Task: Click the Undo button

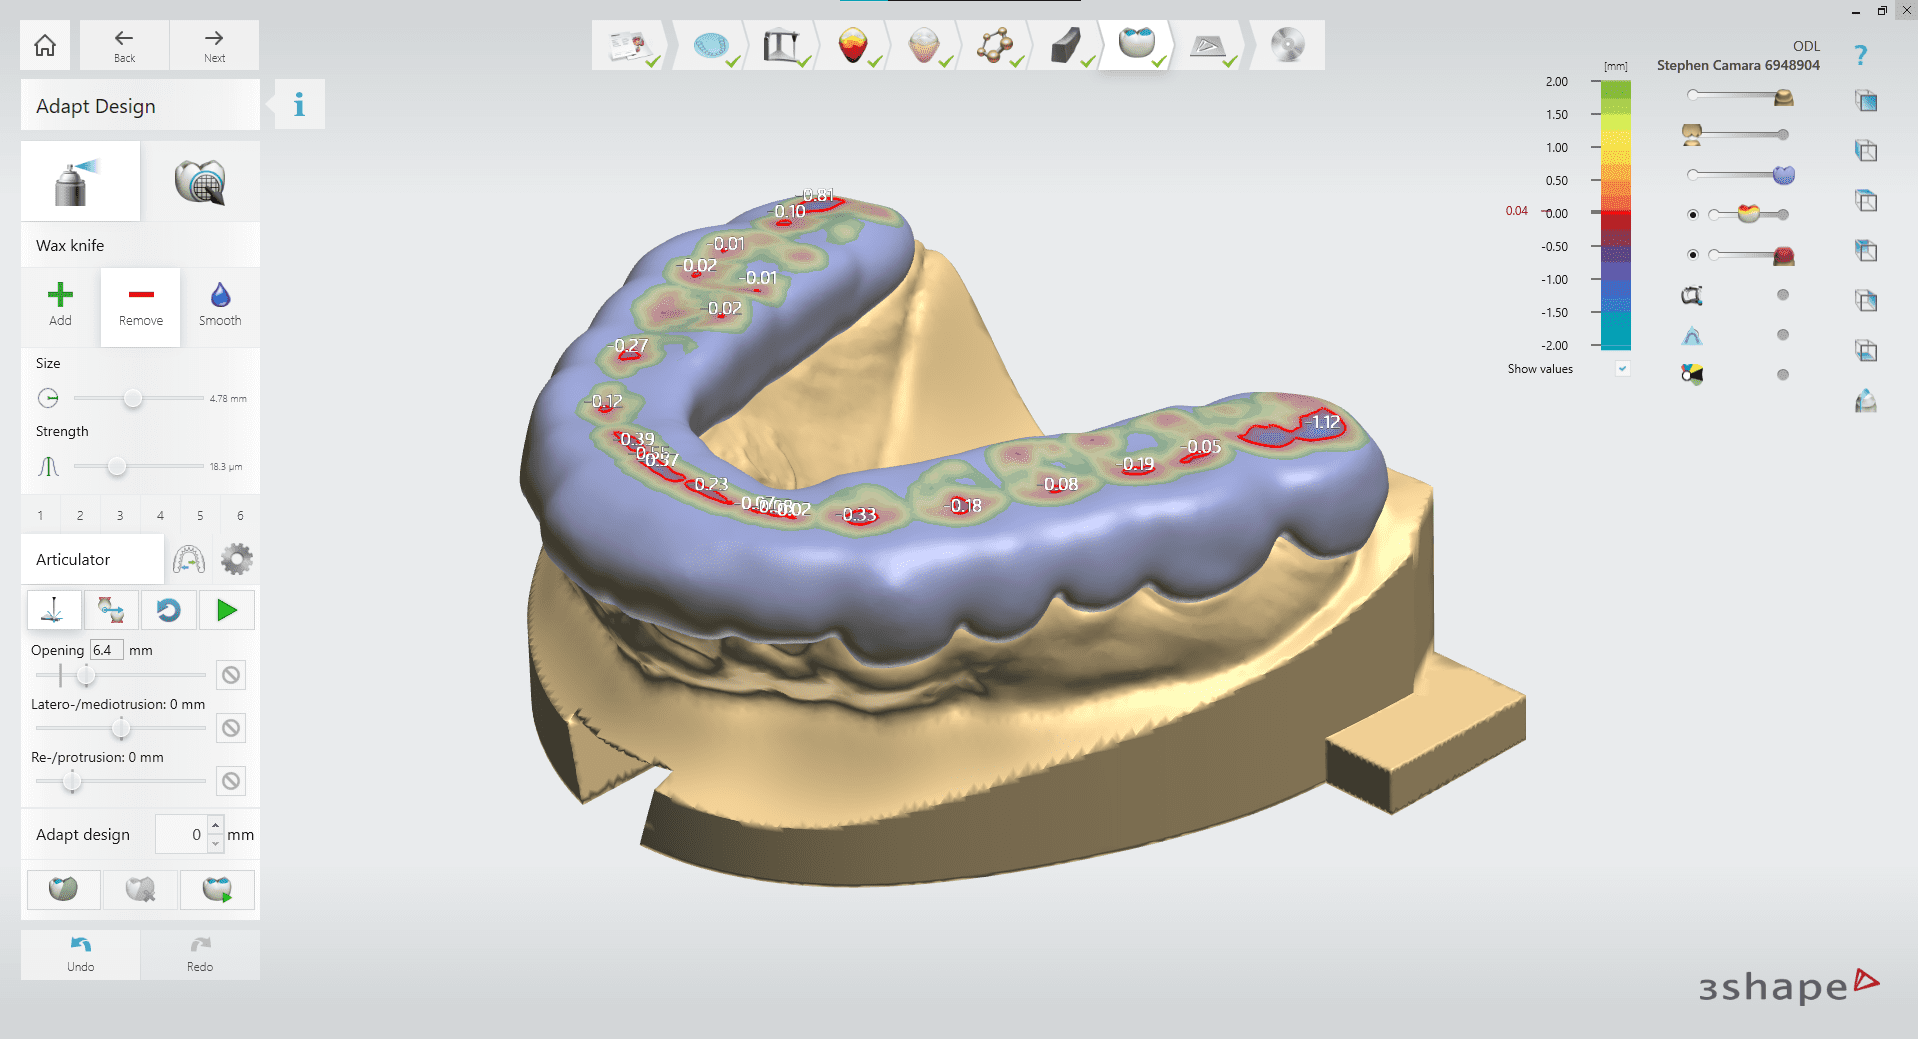Action: pos(80,953)
